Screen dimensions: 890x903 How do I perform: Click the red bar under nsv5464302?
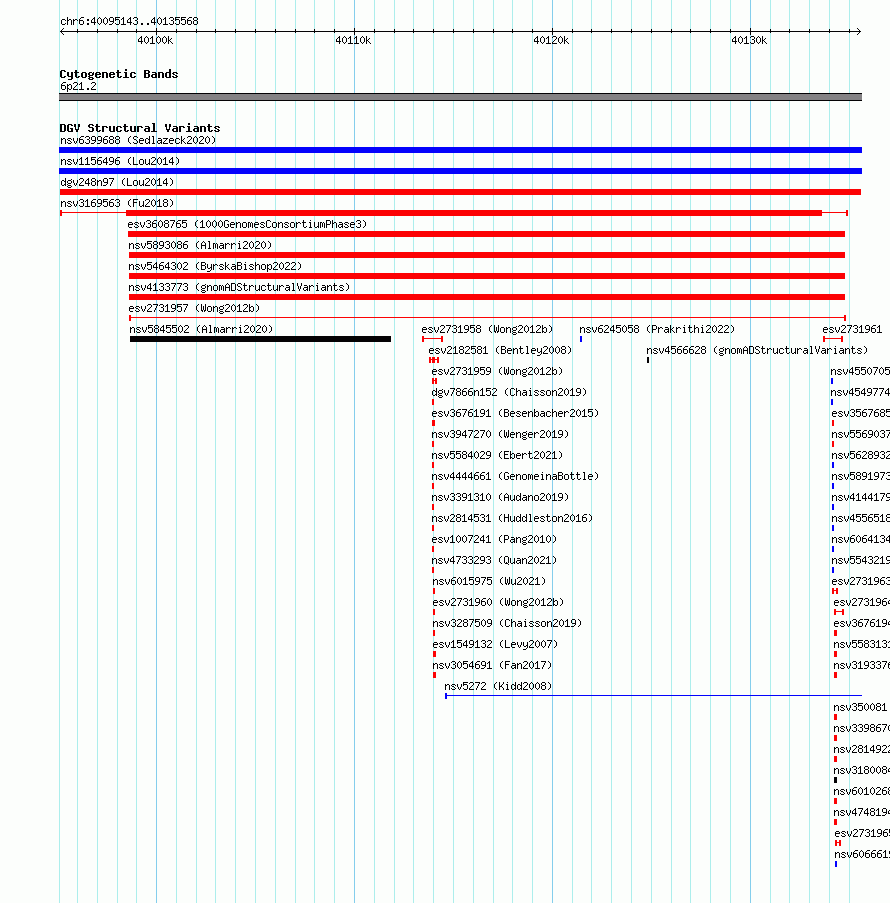click(x=487, y=276)
